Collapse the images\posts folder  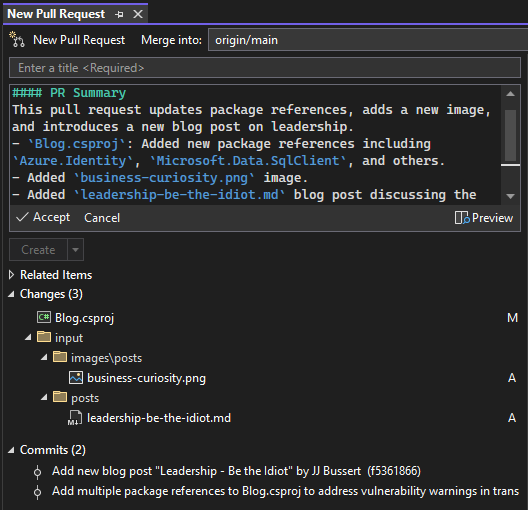point(44,357)
